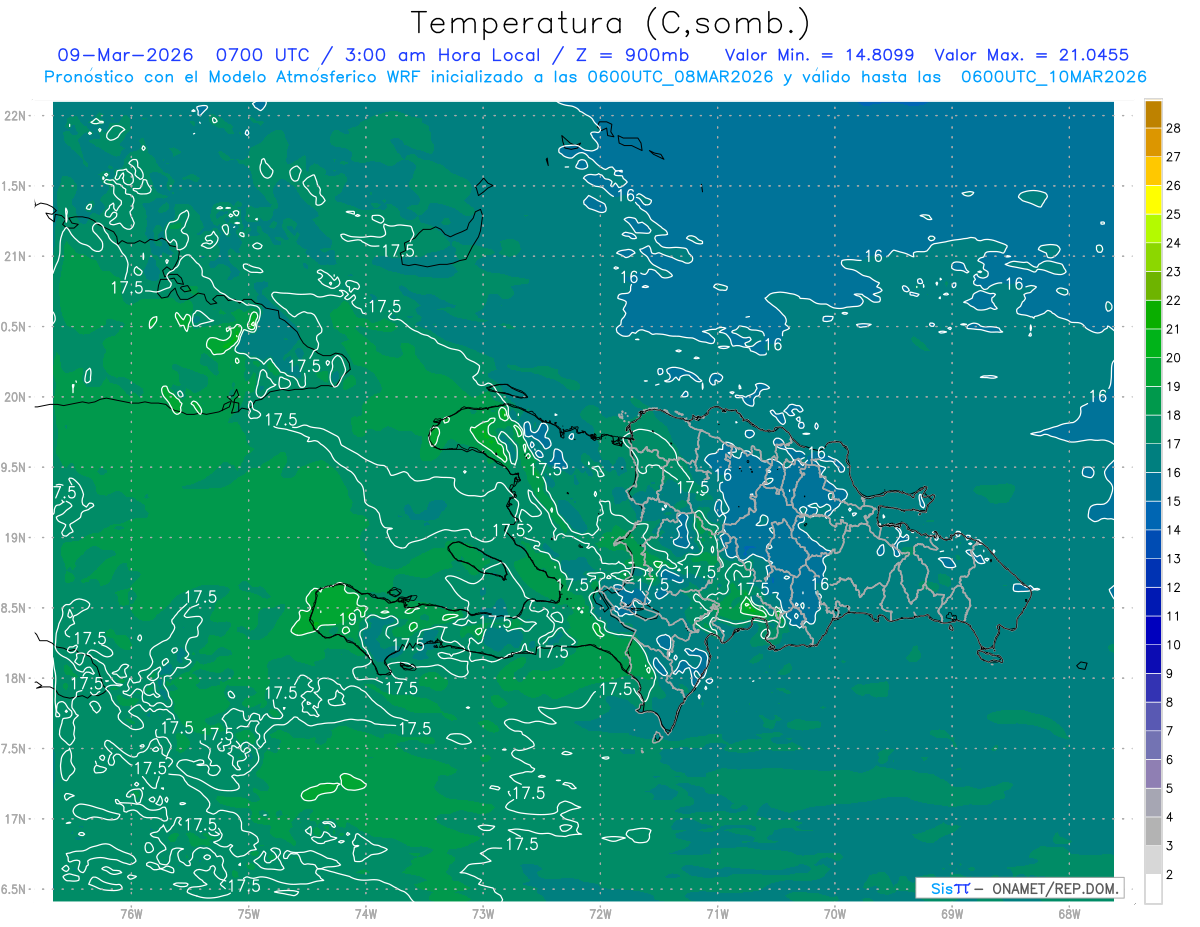Click the '22N' latitude axis label
This screenshot has width=1200, height=927.
click(x=14, y=115)
